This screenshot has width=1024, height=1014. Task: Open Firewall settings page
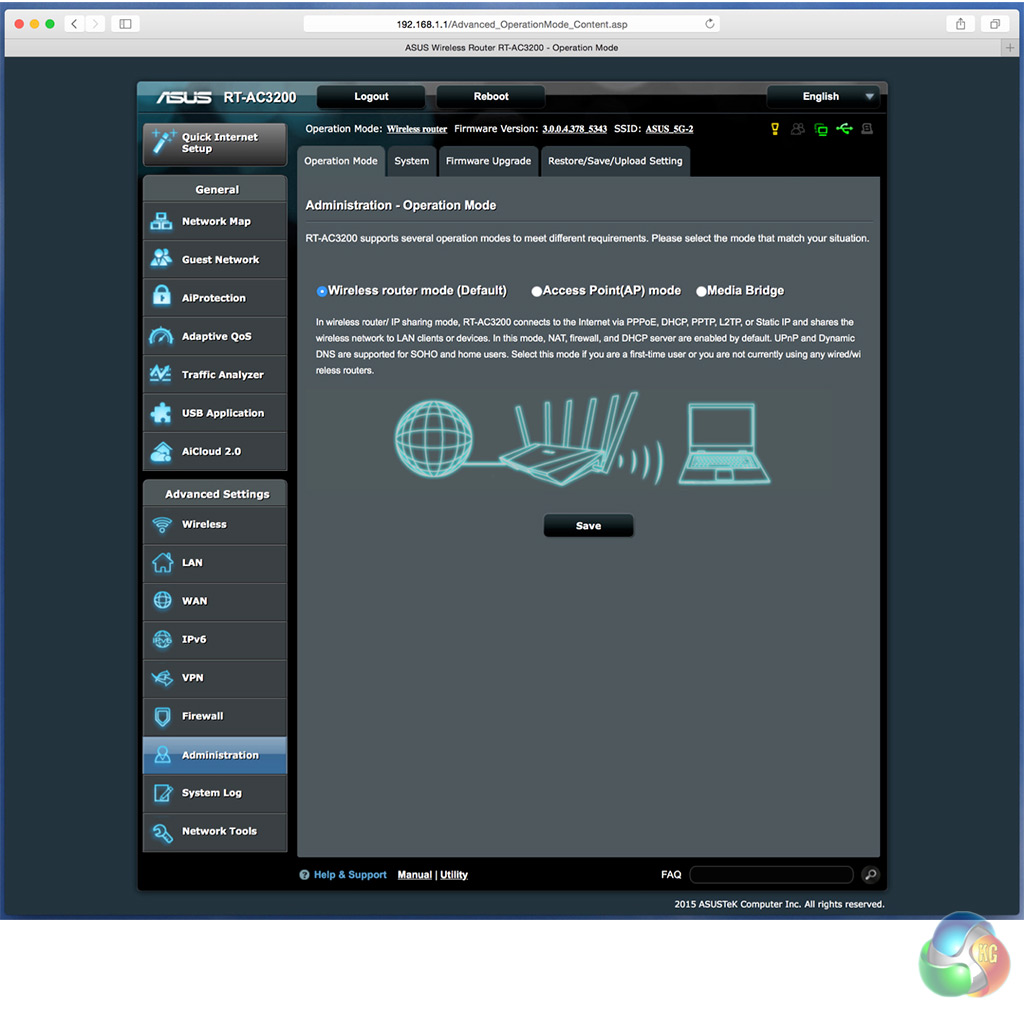pos(215,716)
